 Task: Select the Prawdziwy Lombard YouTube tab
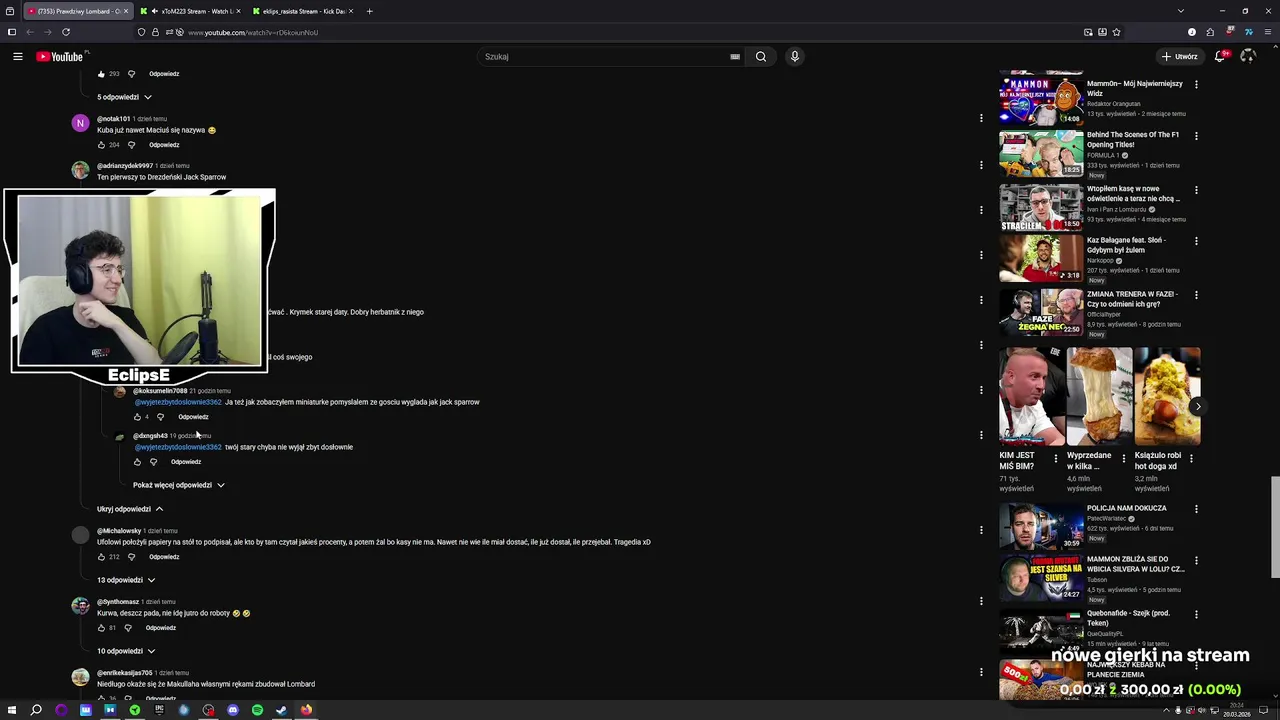click(x=76, y=11)
